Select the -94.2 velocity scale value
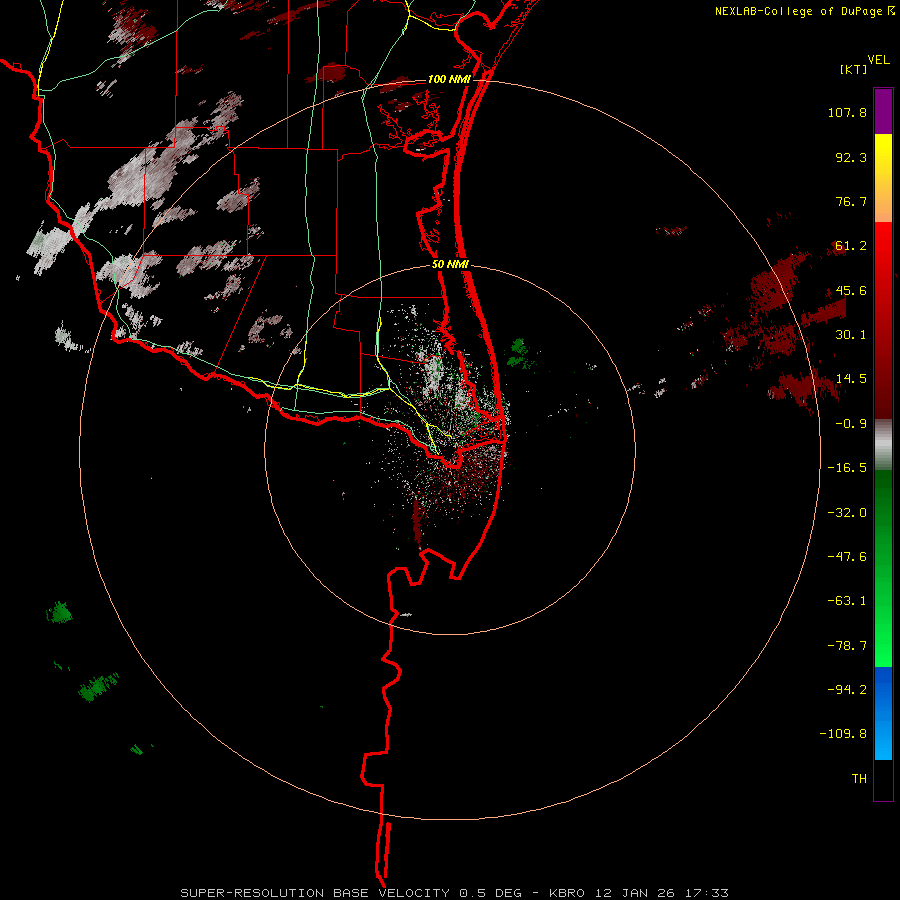This screenshot has width=900, height=900. 847,690
